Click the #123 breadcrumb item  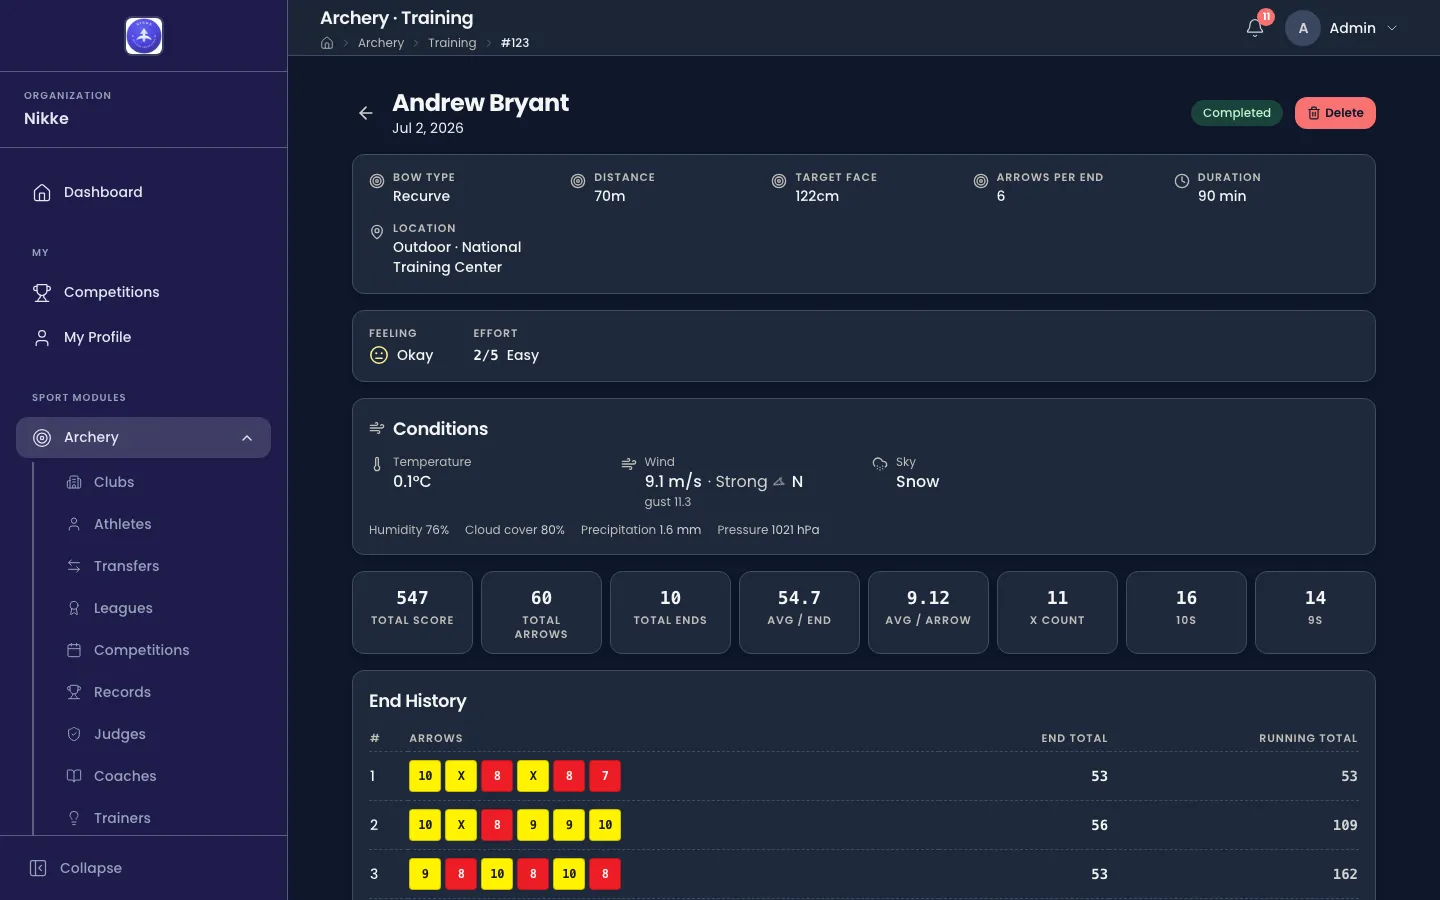pyautogui.click(x=515, y=43)
